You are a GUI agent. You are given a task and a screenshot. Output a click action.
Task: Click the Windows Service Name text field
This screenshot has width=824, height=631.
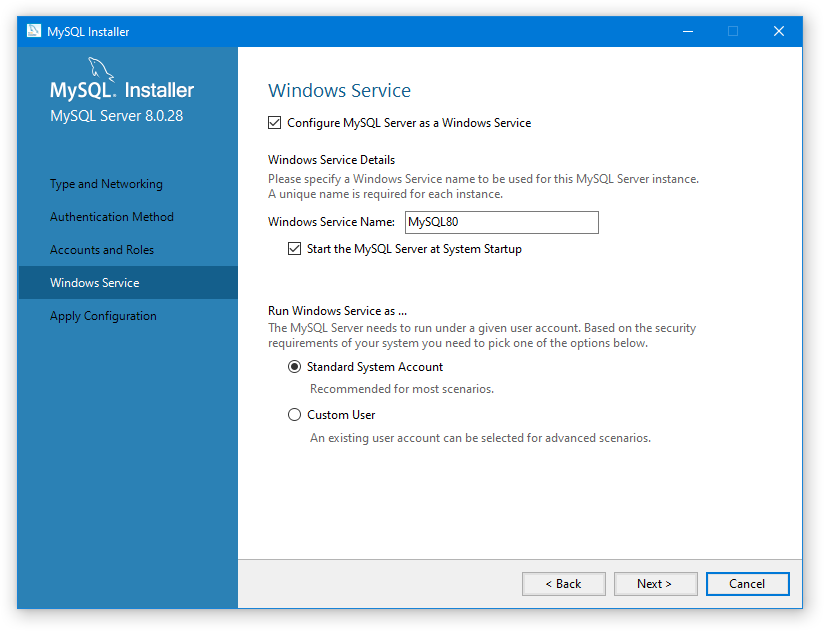500,222
